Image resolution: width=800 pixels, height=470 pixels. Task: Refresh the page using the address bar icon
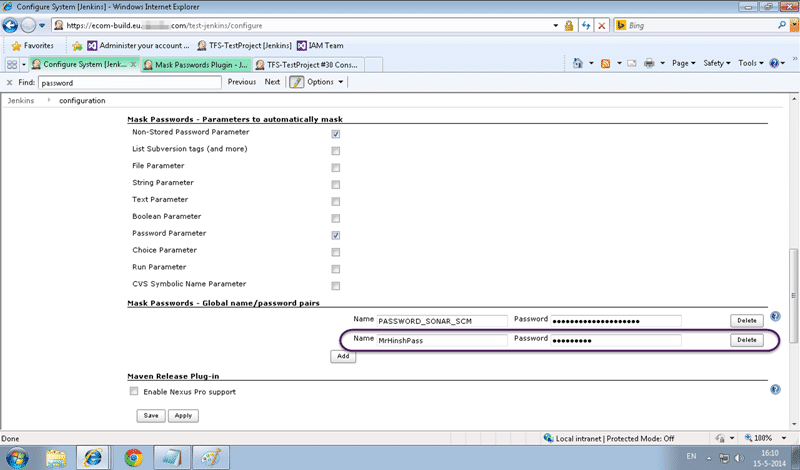tap(586, 26)
